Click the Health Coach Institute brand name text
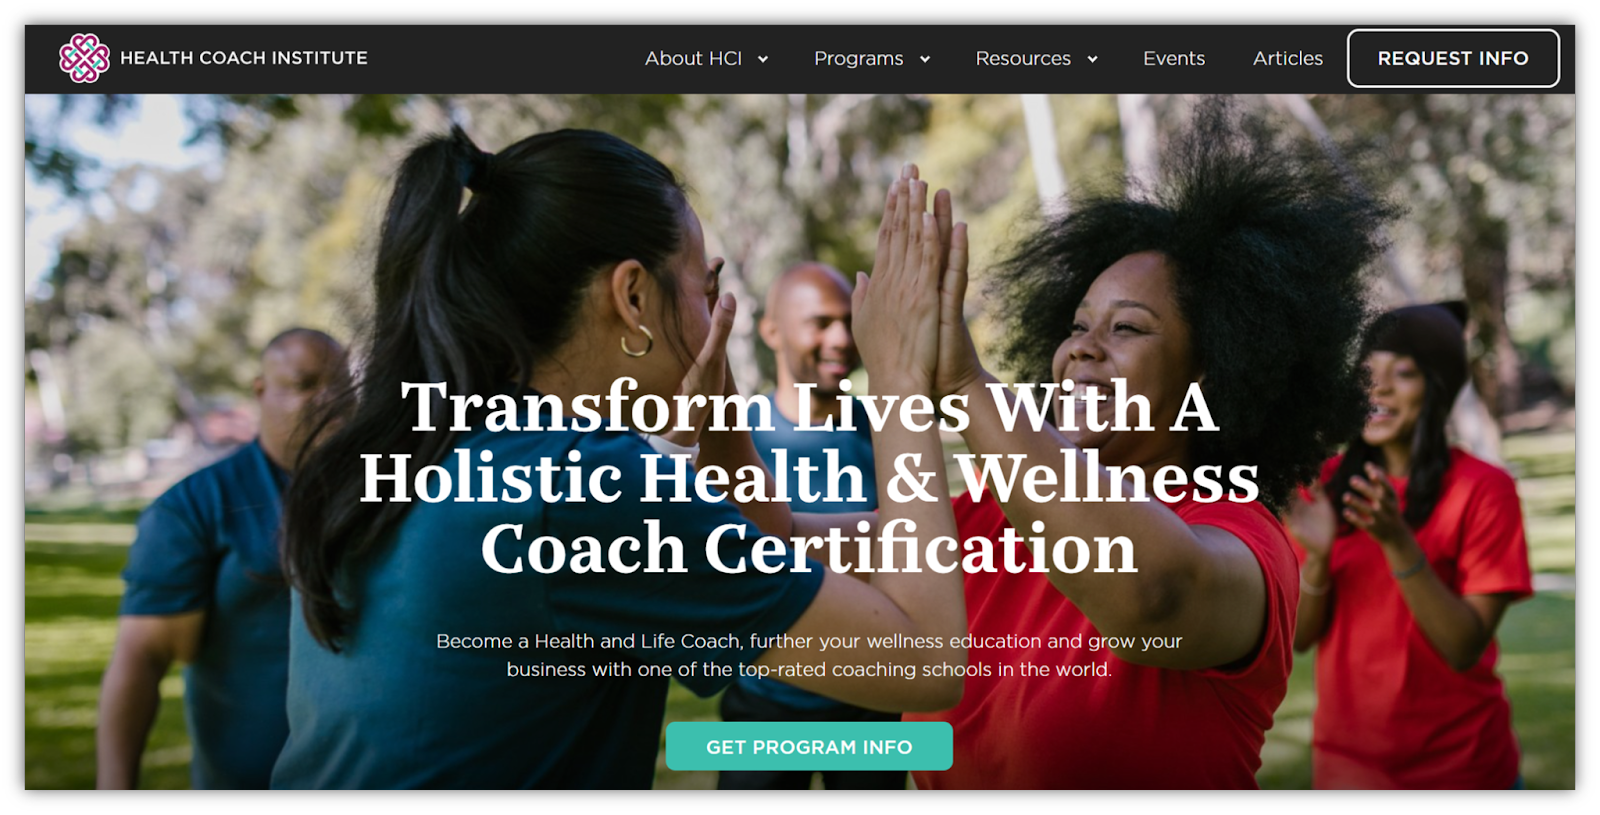 click(244, 58)
